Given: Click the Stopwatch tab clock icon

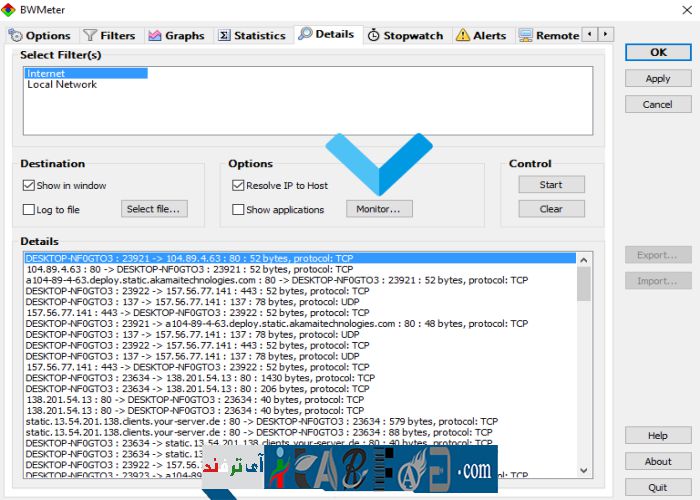Looking at the screenshot, I should [x=374, y=35].
